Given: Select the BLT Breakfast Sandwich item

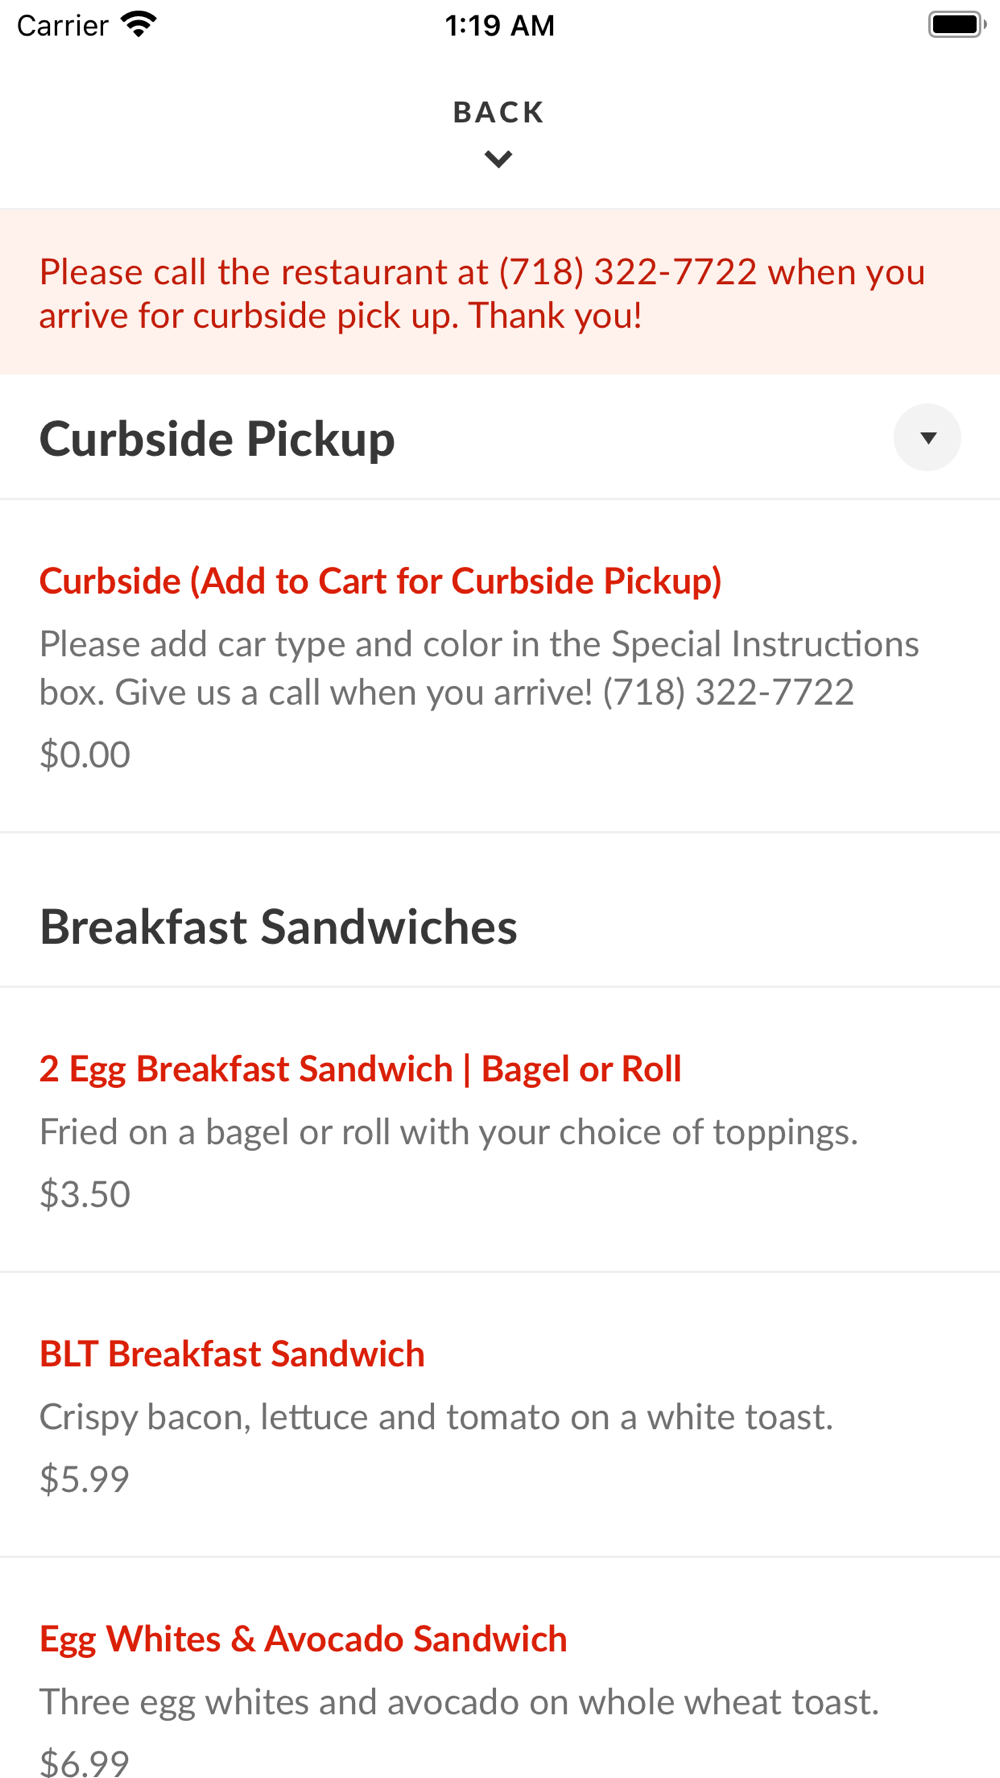Looking at the screenshot, I should tap(232, 1354).
